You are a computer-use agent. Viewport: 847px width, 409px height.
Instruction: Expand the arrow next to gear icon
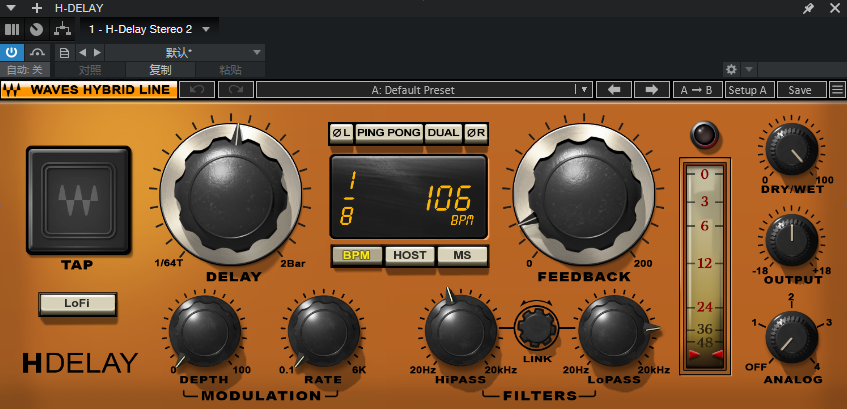pyautogui.click(x=748, y=69)
